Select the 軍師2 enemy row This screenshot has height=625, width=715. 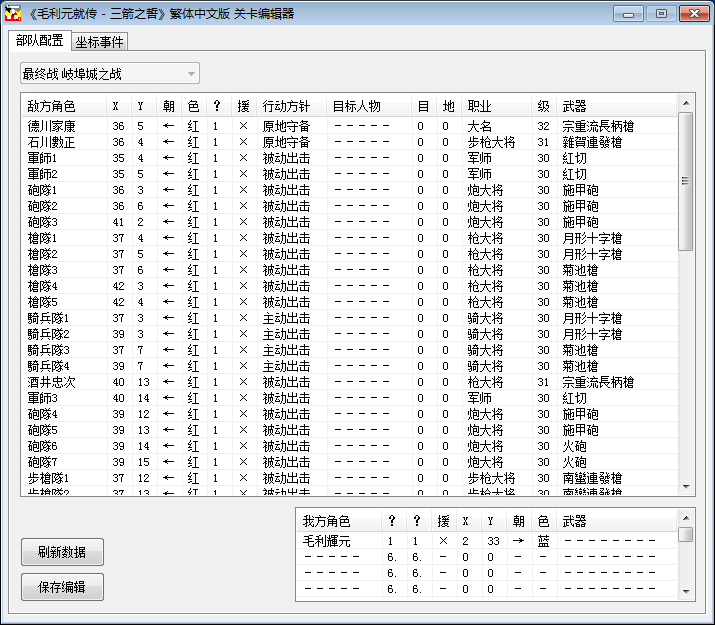pos(349,174)
